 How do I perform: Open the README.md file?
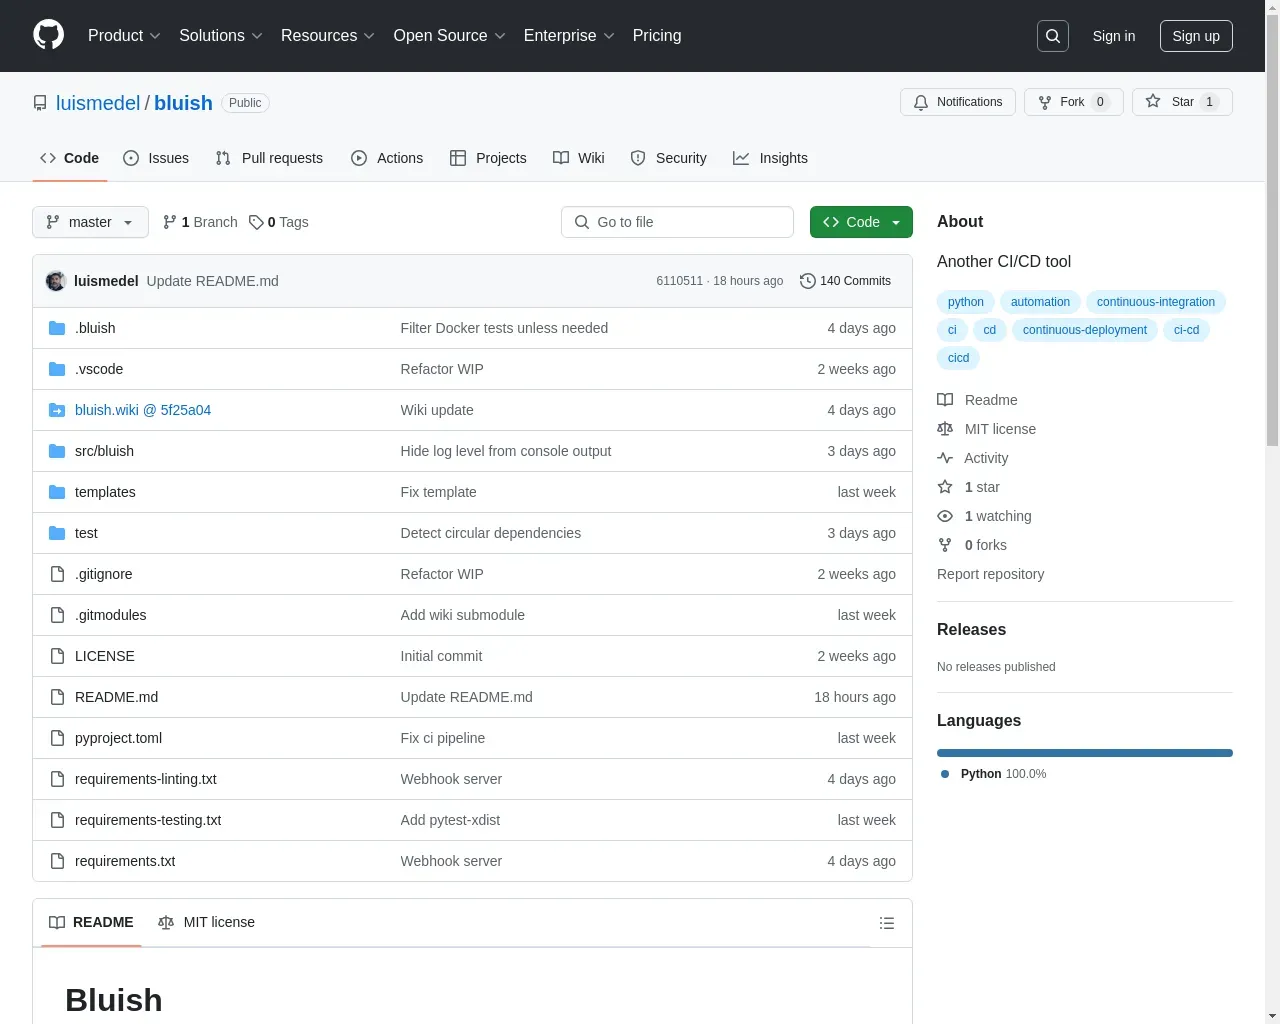[x=116, y=697]
